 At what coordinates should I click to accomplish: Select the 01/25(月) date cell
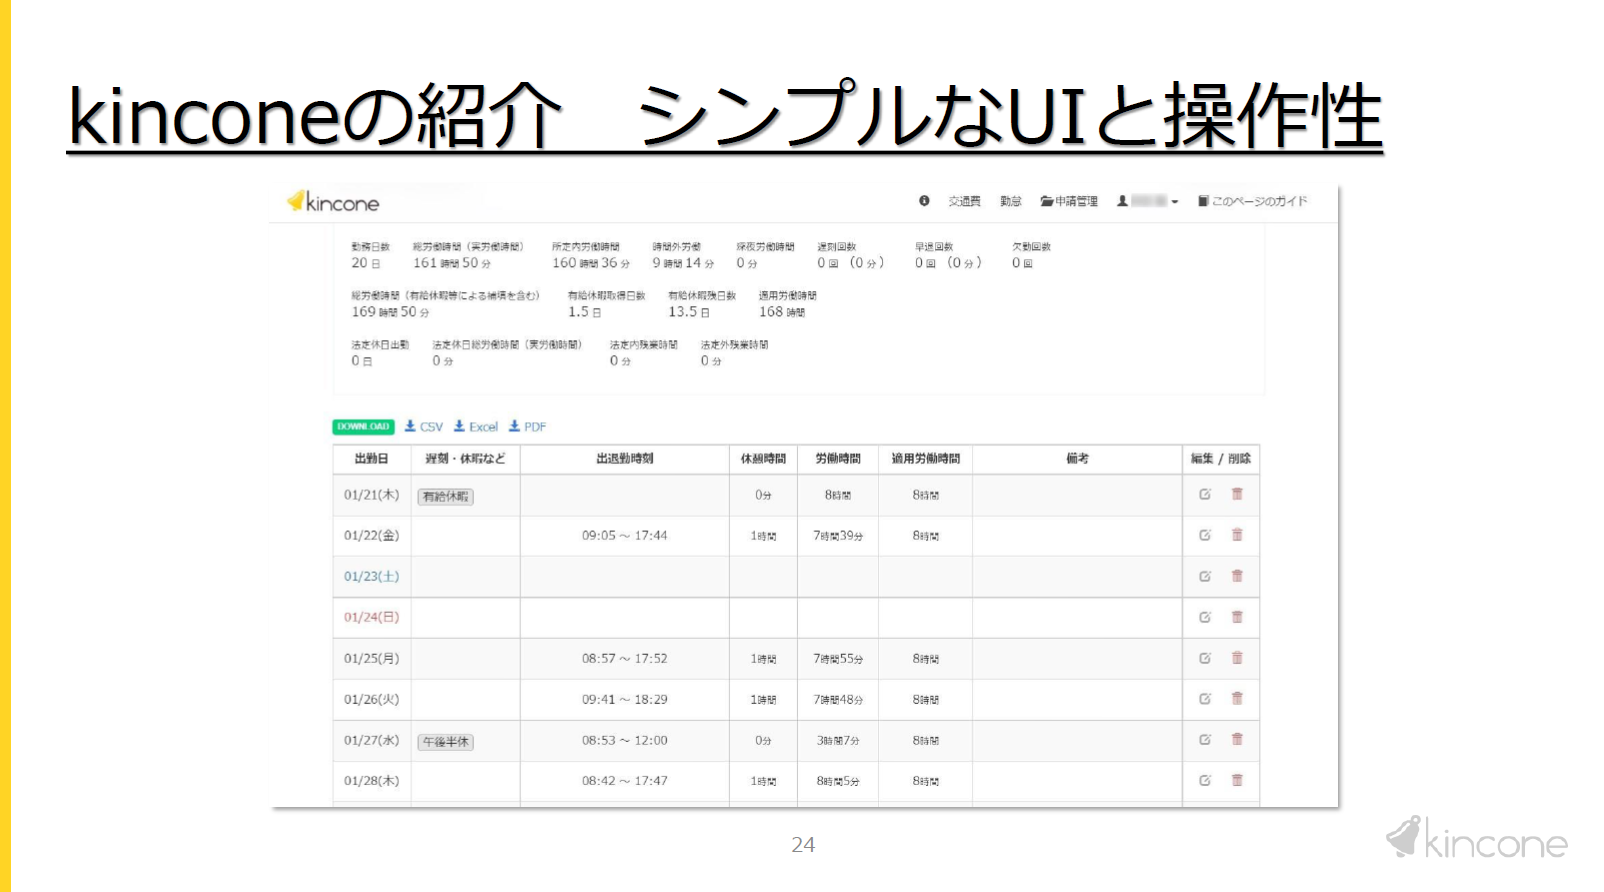tap(371, 659)
